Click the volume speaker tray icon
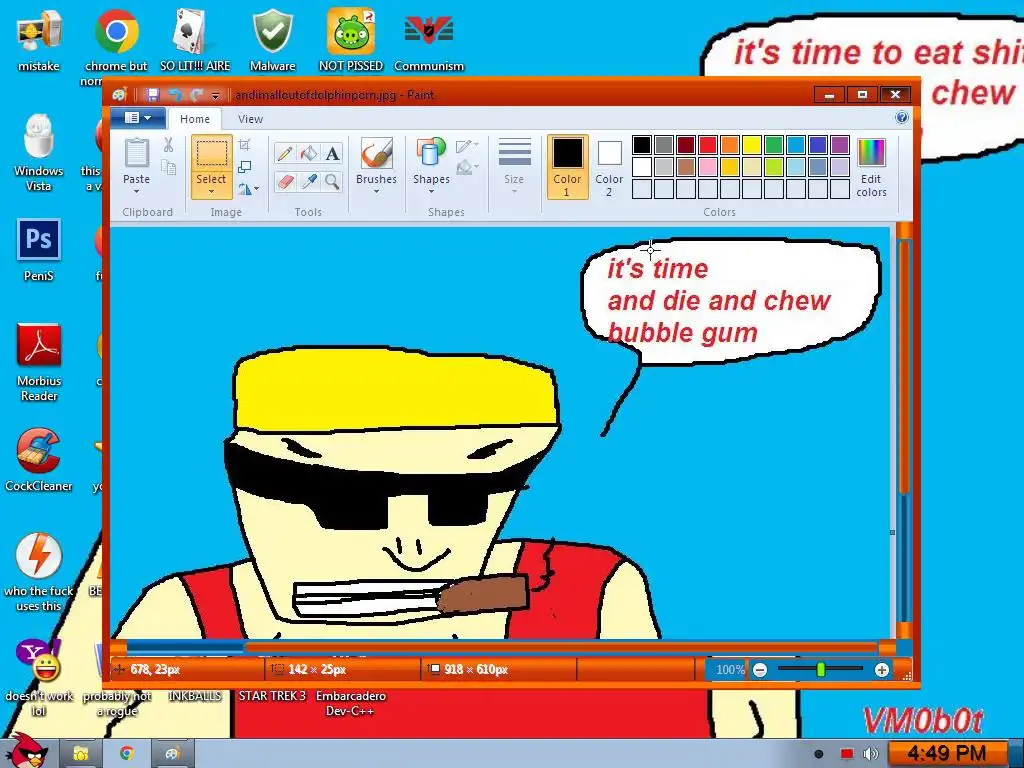This screenshot has height=768, width=1024. (x=871, y=754)
